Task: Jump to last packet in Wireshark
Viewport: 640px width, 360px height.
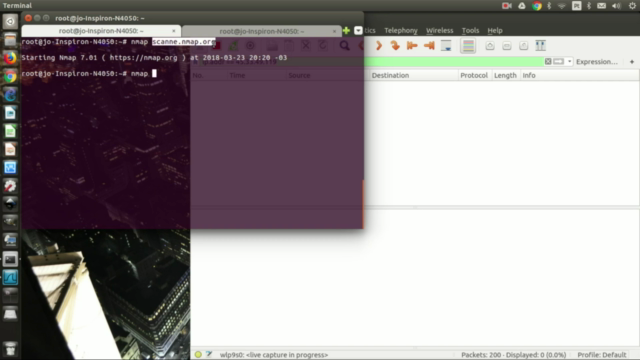Action: click(429, 46)
